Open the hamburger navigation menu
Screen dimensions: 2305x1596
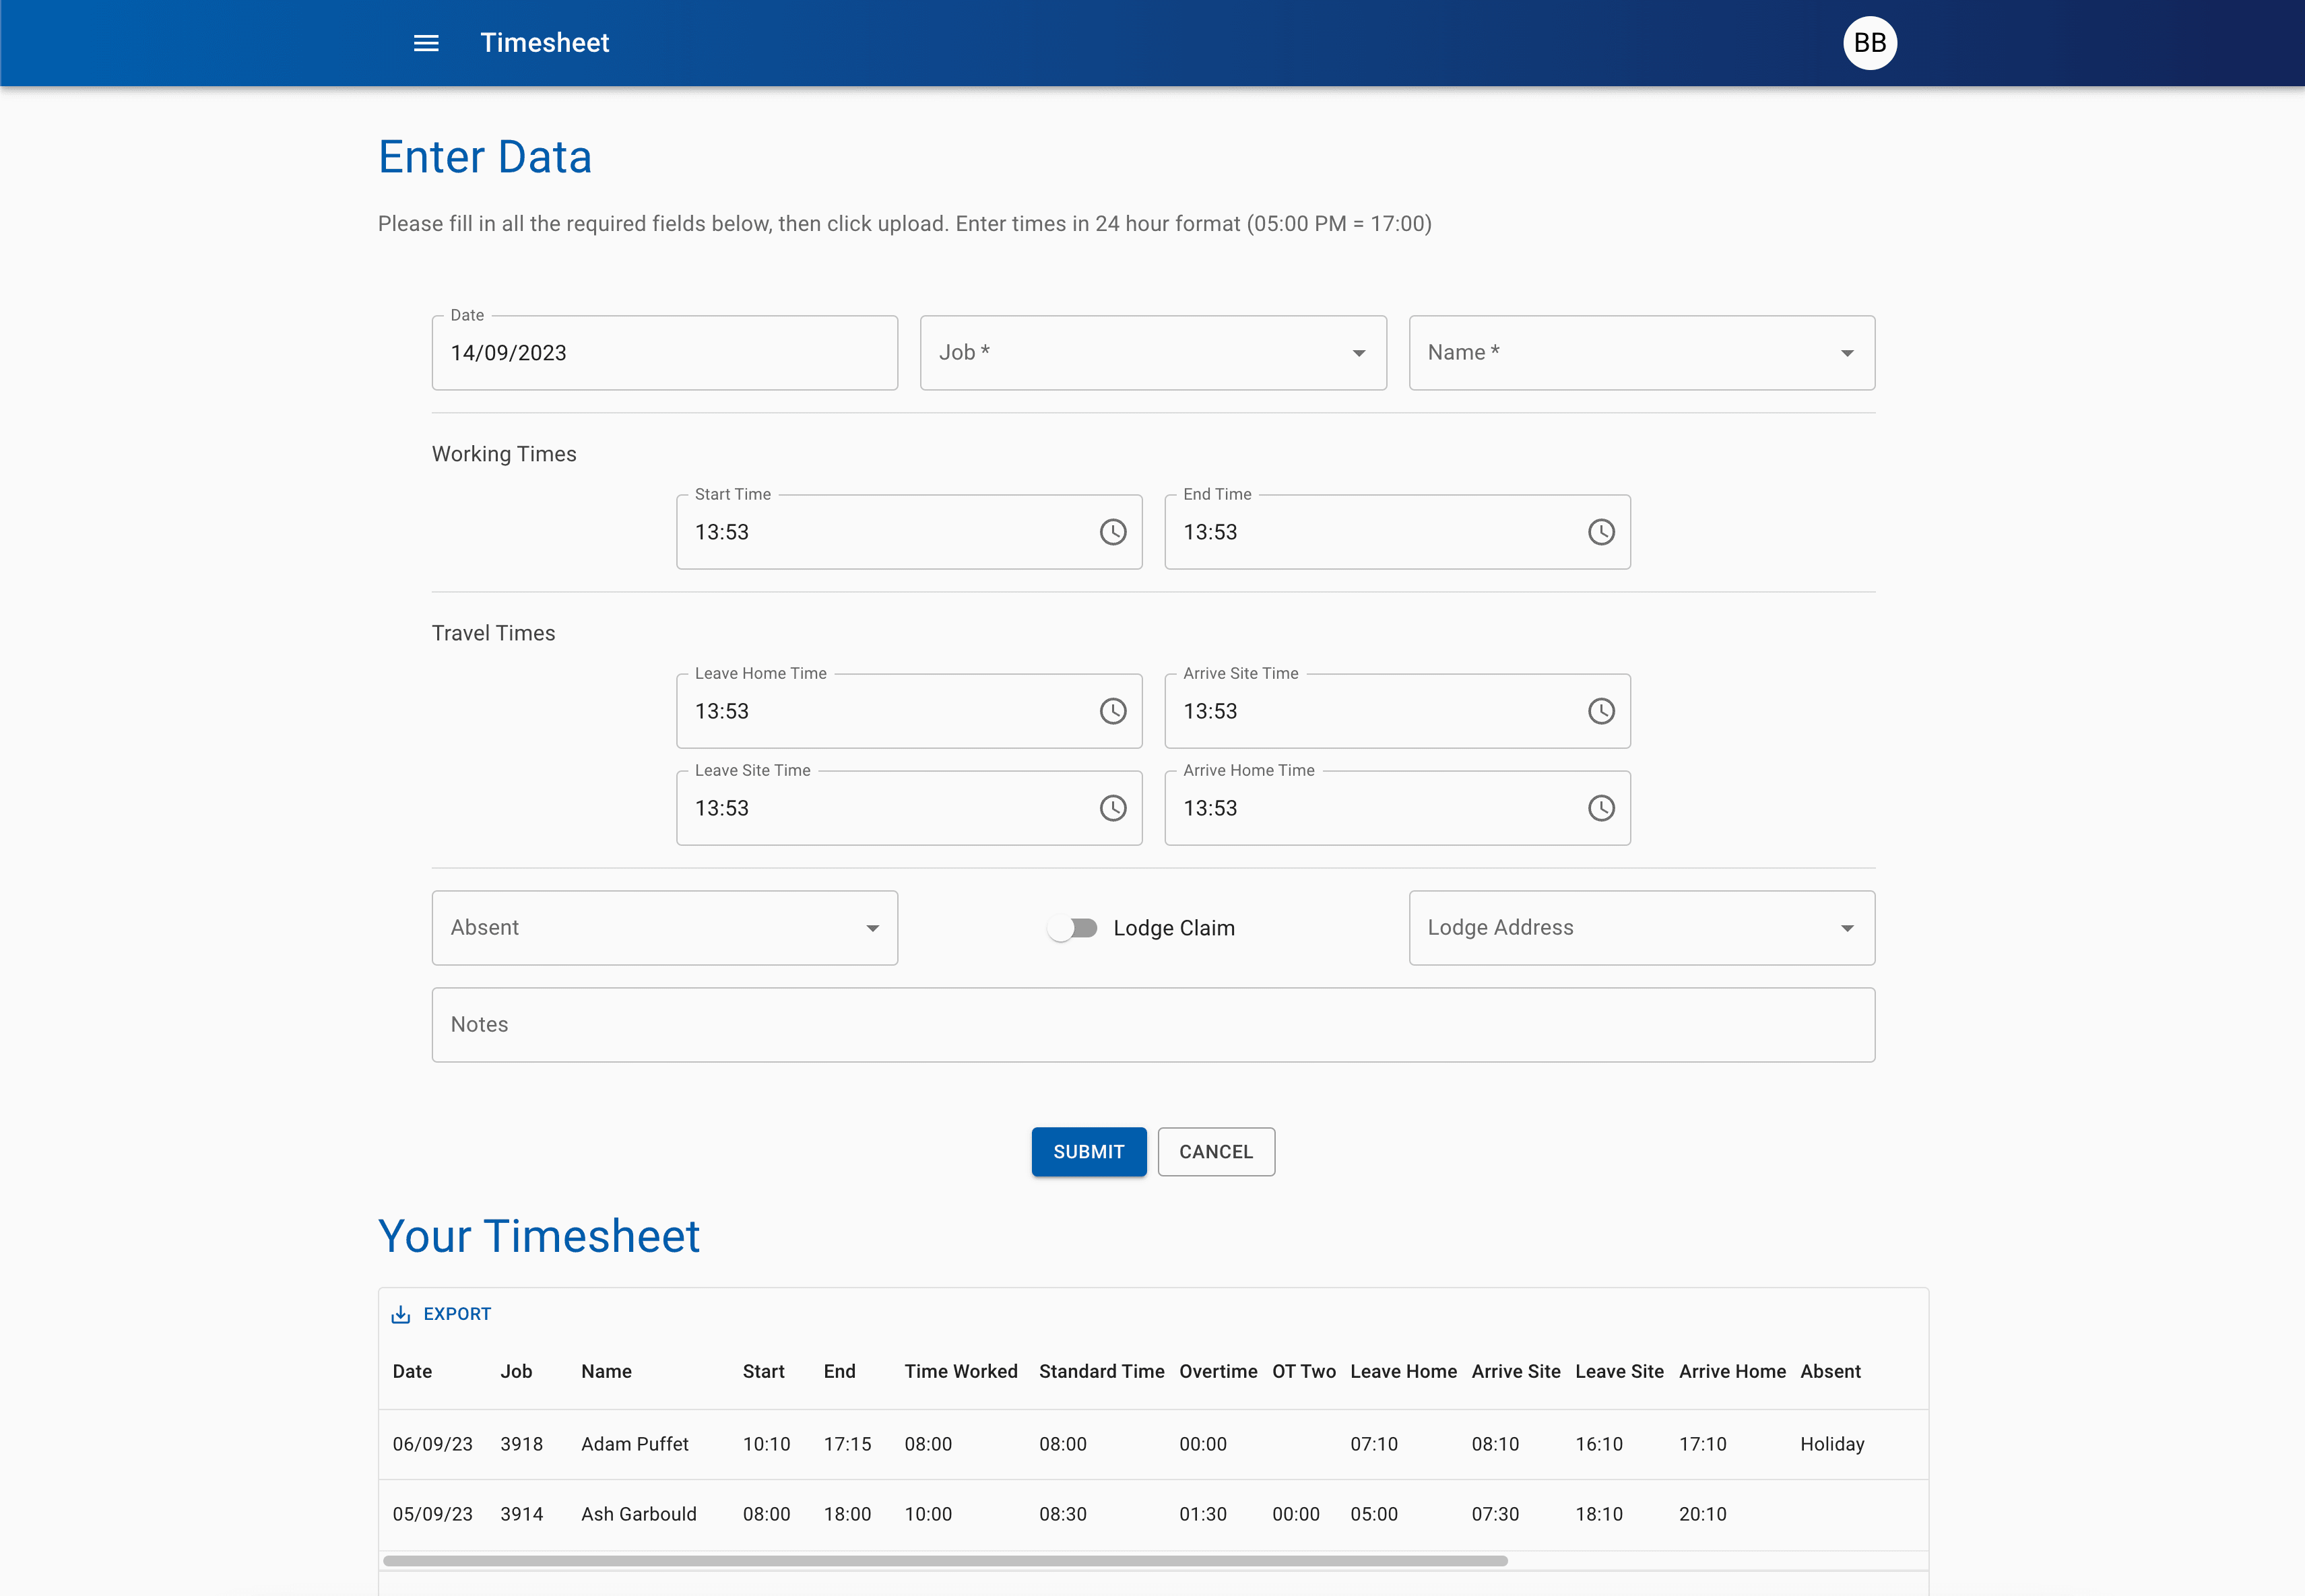click(426, 43)
